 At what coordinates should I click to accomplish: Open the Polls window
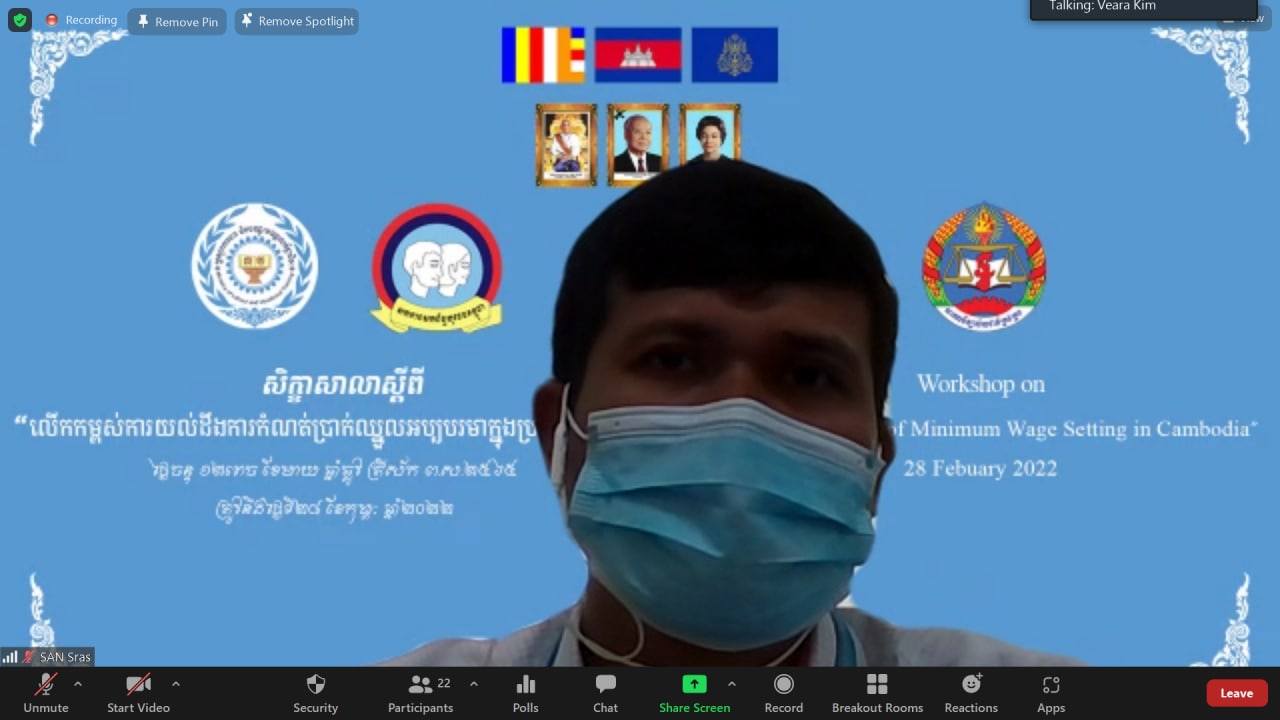525,693
